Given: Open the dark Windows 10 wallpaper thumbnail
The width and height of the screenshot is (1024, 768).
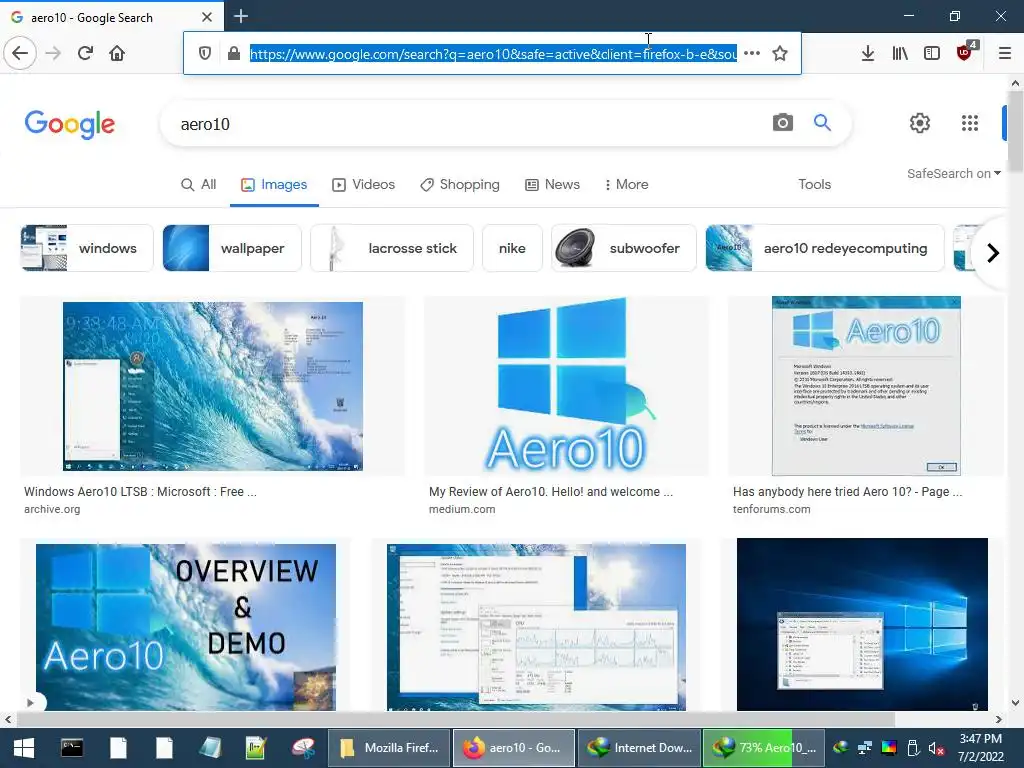Looking at the screenshot, I should pos(862,624).
